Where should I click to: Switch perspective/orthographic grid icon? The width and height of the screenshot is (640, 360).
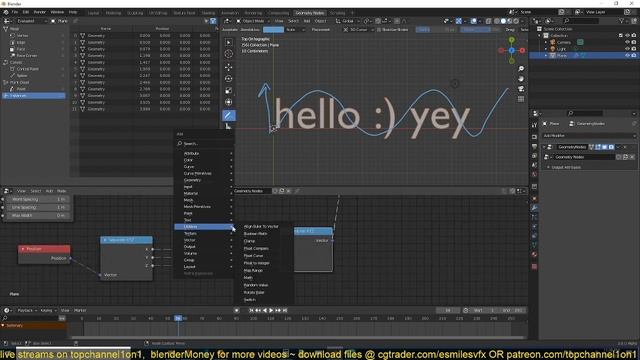coord(521,99)
